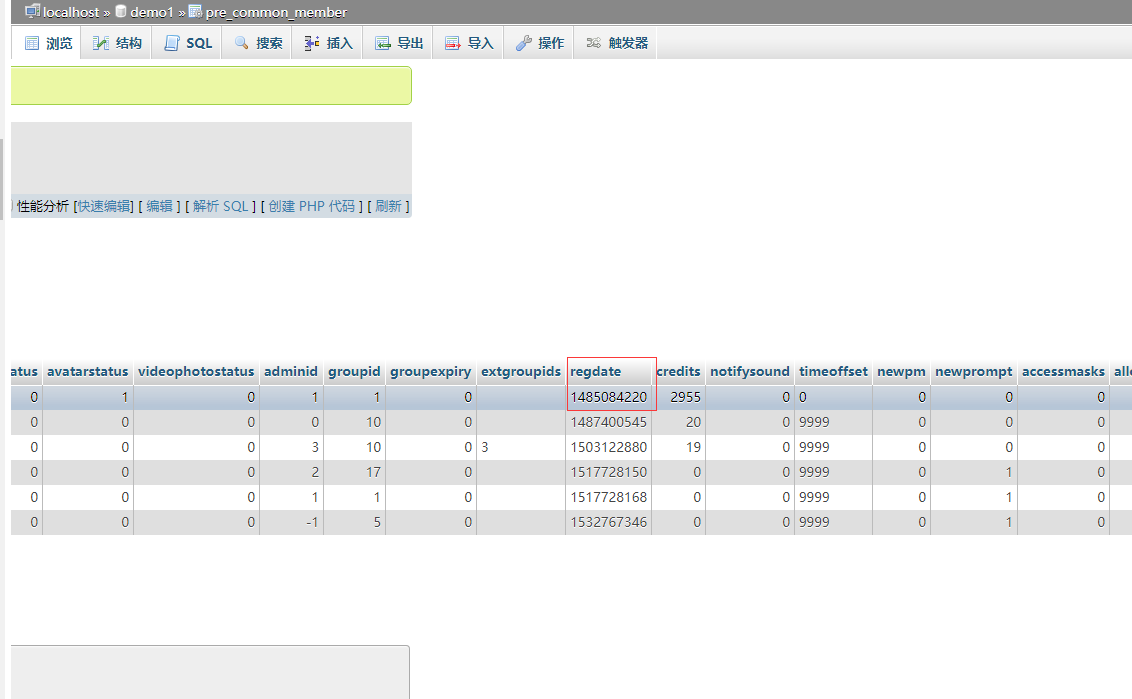Select the regdate cell 1485084220
Image resolution: width=1132 pixels, height=699 pixels.
pos(609,397)
